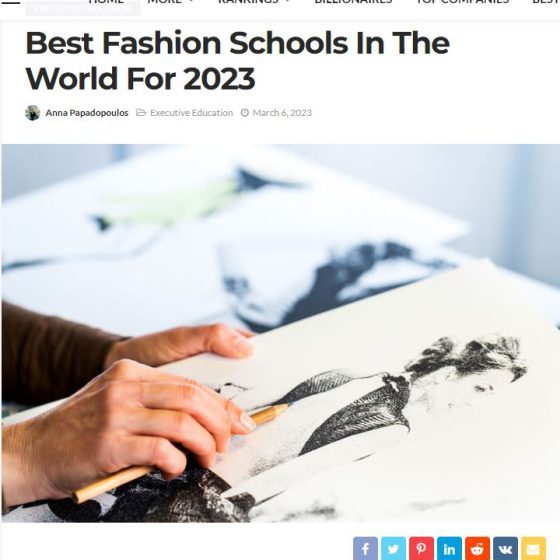Viewport: 560px width, 560px height.
Task: Expand the MORE dropdown in navigation
Action: (170, 2)
